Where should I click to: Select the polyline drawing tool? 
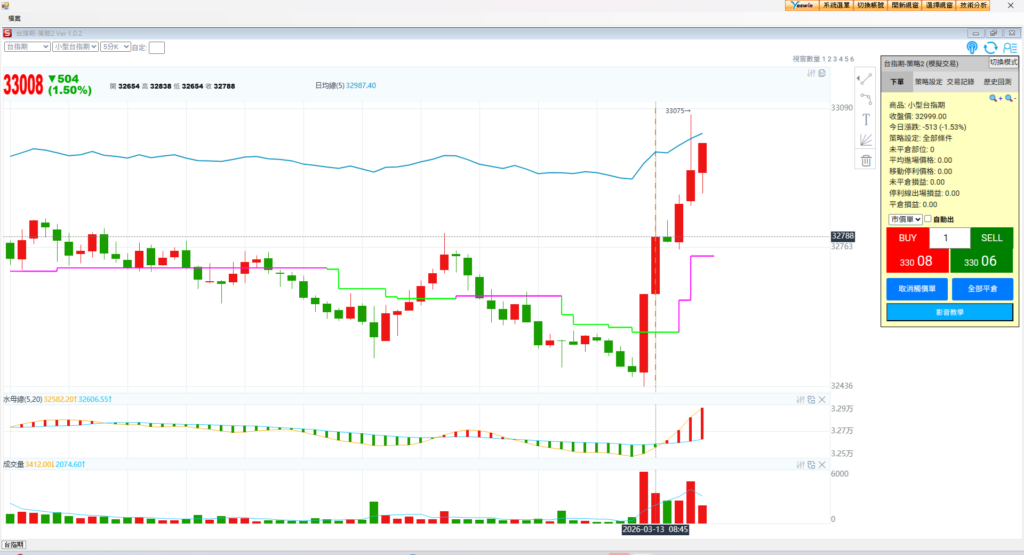866,98
